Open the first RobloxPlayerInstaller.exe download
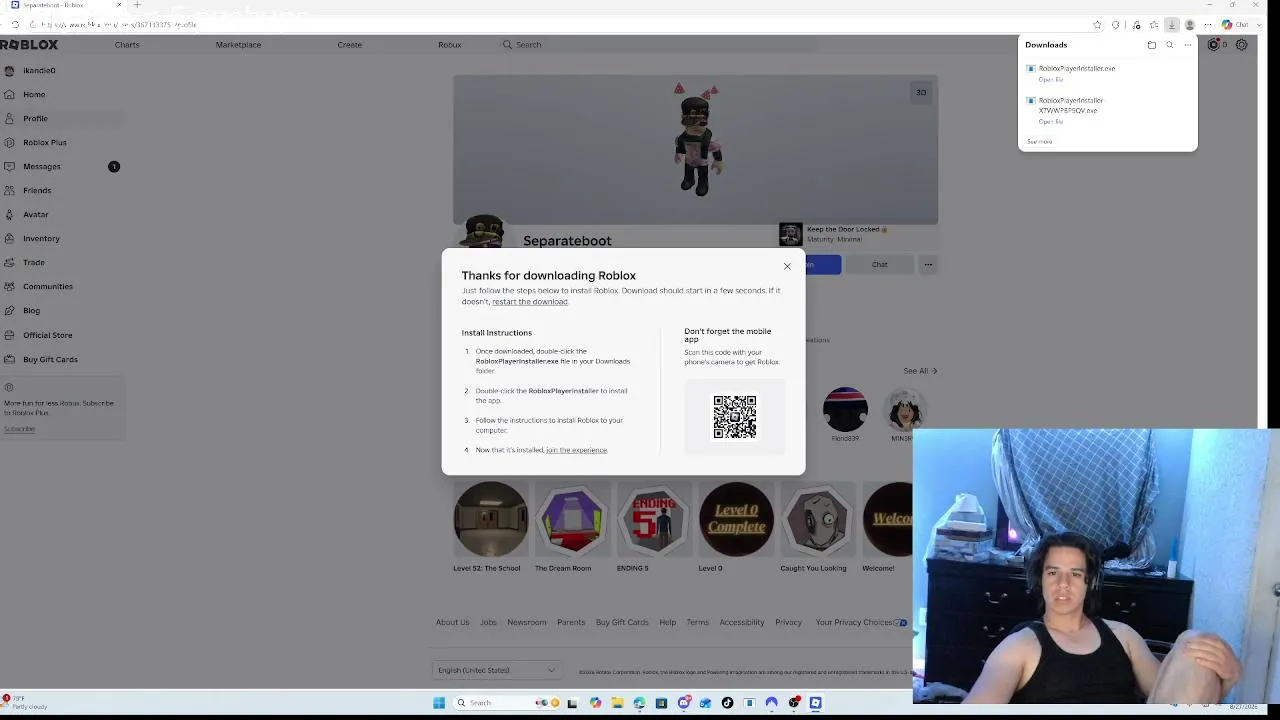 1076,69
